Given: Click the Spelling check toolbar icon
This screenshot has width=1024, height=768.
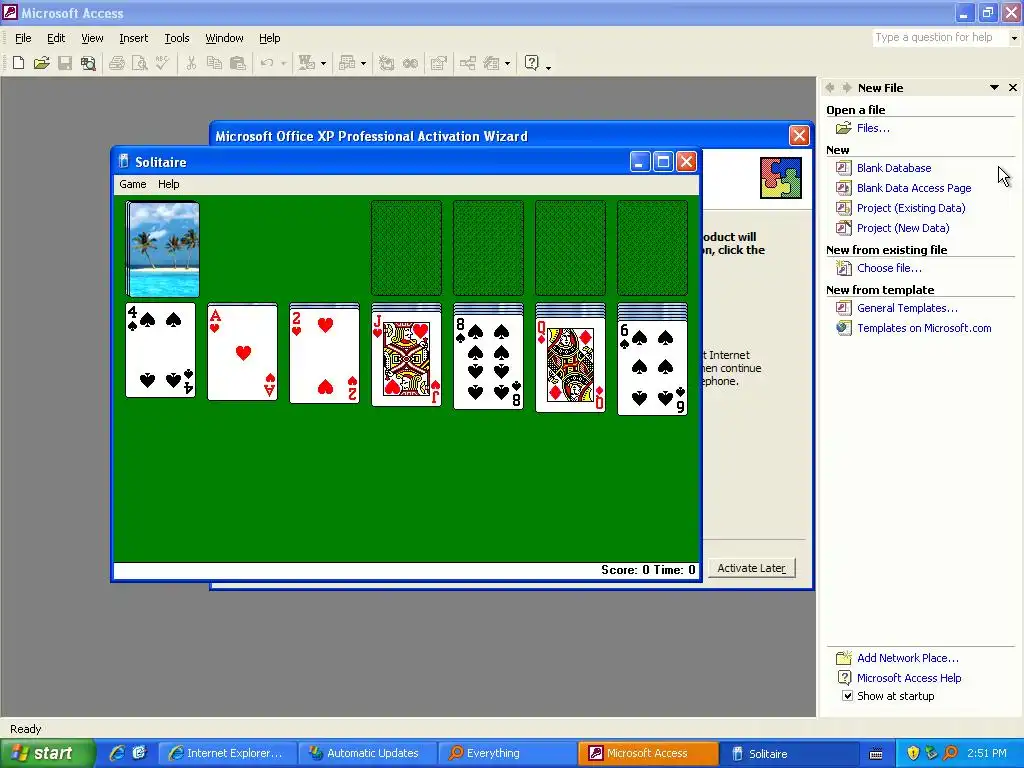Looking at the screenshot, I should [x=162, y=63].
